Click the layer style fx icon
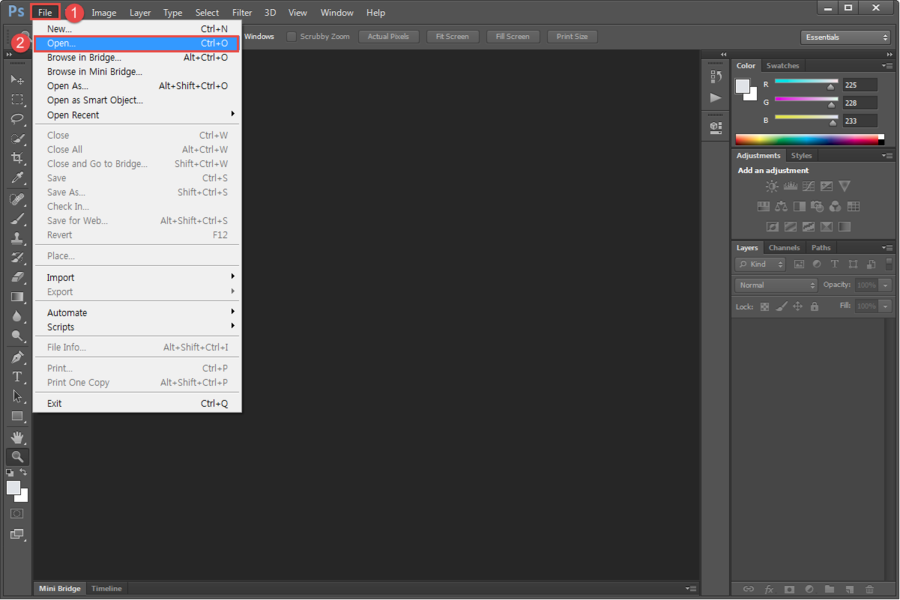 [x=769, y=589]
